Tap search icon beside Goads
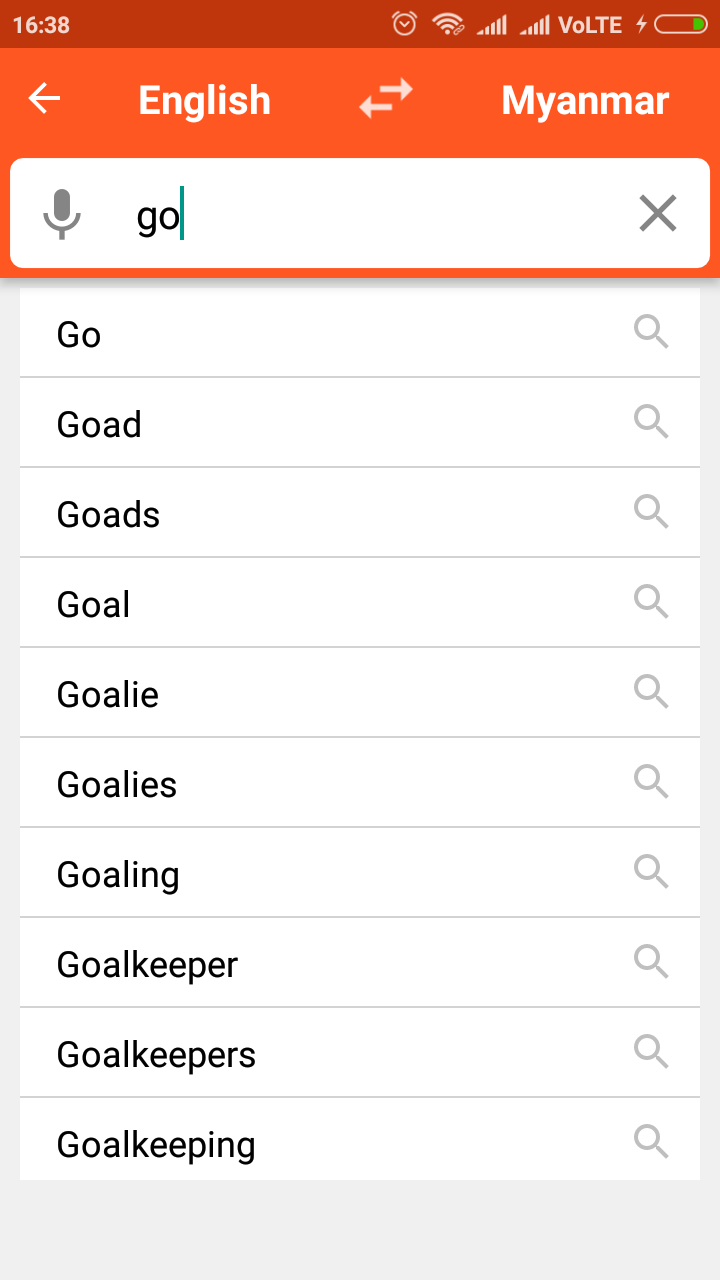Screen dimensions: 720x1280 (x=651, y=511)
